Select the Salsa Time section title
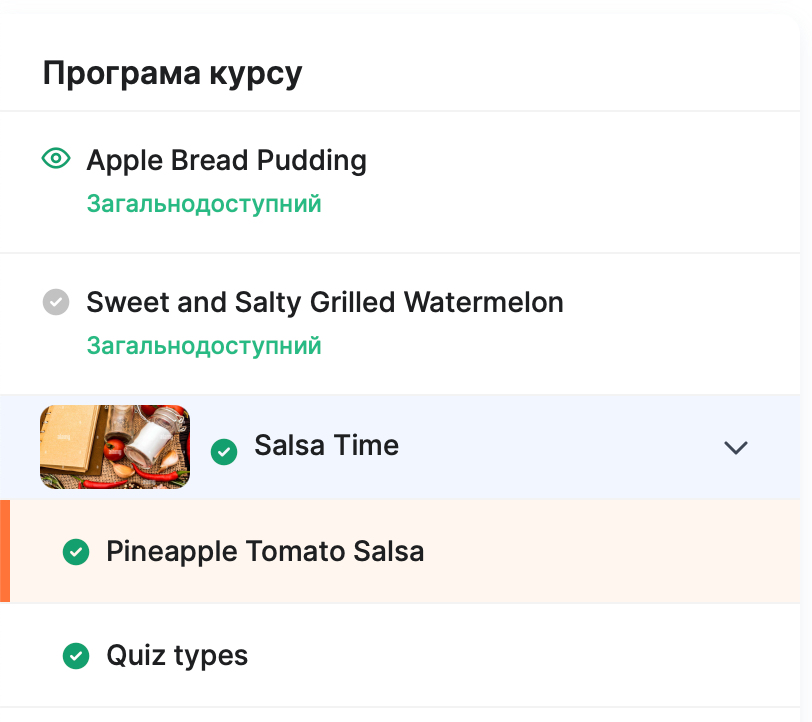812x722 pixels. click(x=326, y=446)
